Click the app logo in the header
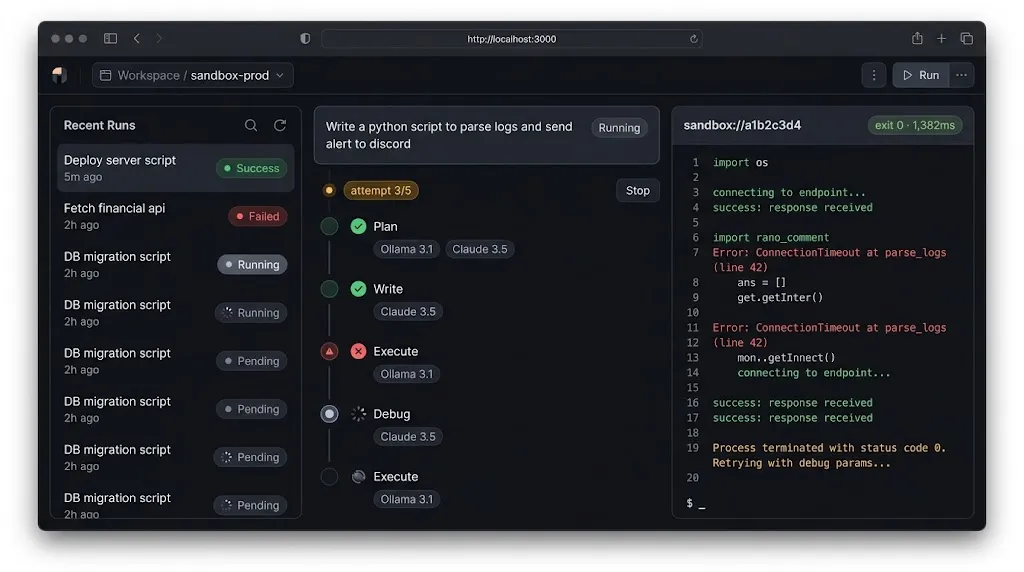The height and width of the screenshot is (572, 1024). 59,75
